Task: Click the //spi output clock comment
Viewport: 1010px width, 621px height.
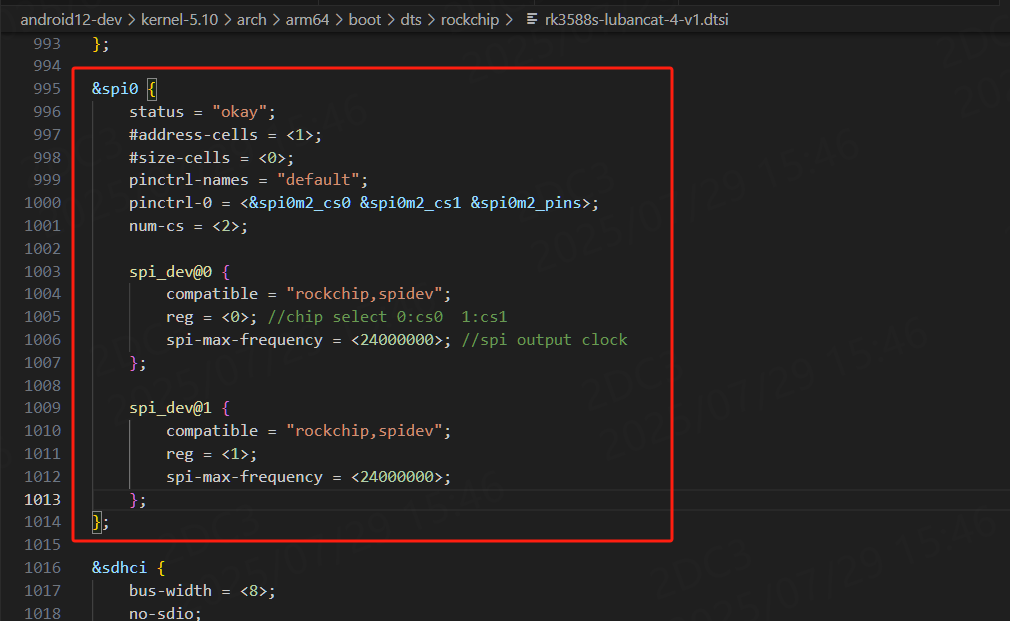Action: (x=544, y=340)
